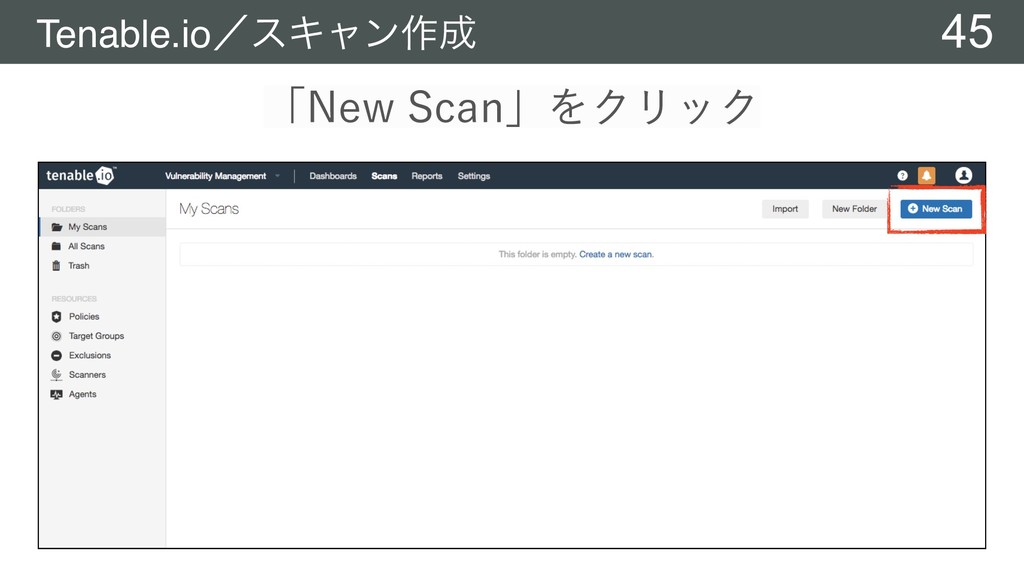The height and width of the screenshot is (576, 1024).
Task: Click the My Scans open-folder icon
Action: pyautogui.click(x=57, y=227)
